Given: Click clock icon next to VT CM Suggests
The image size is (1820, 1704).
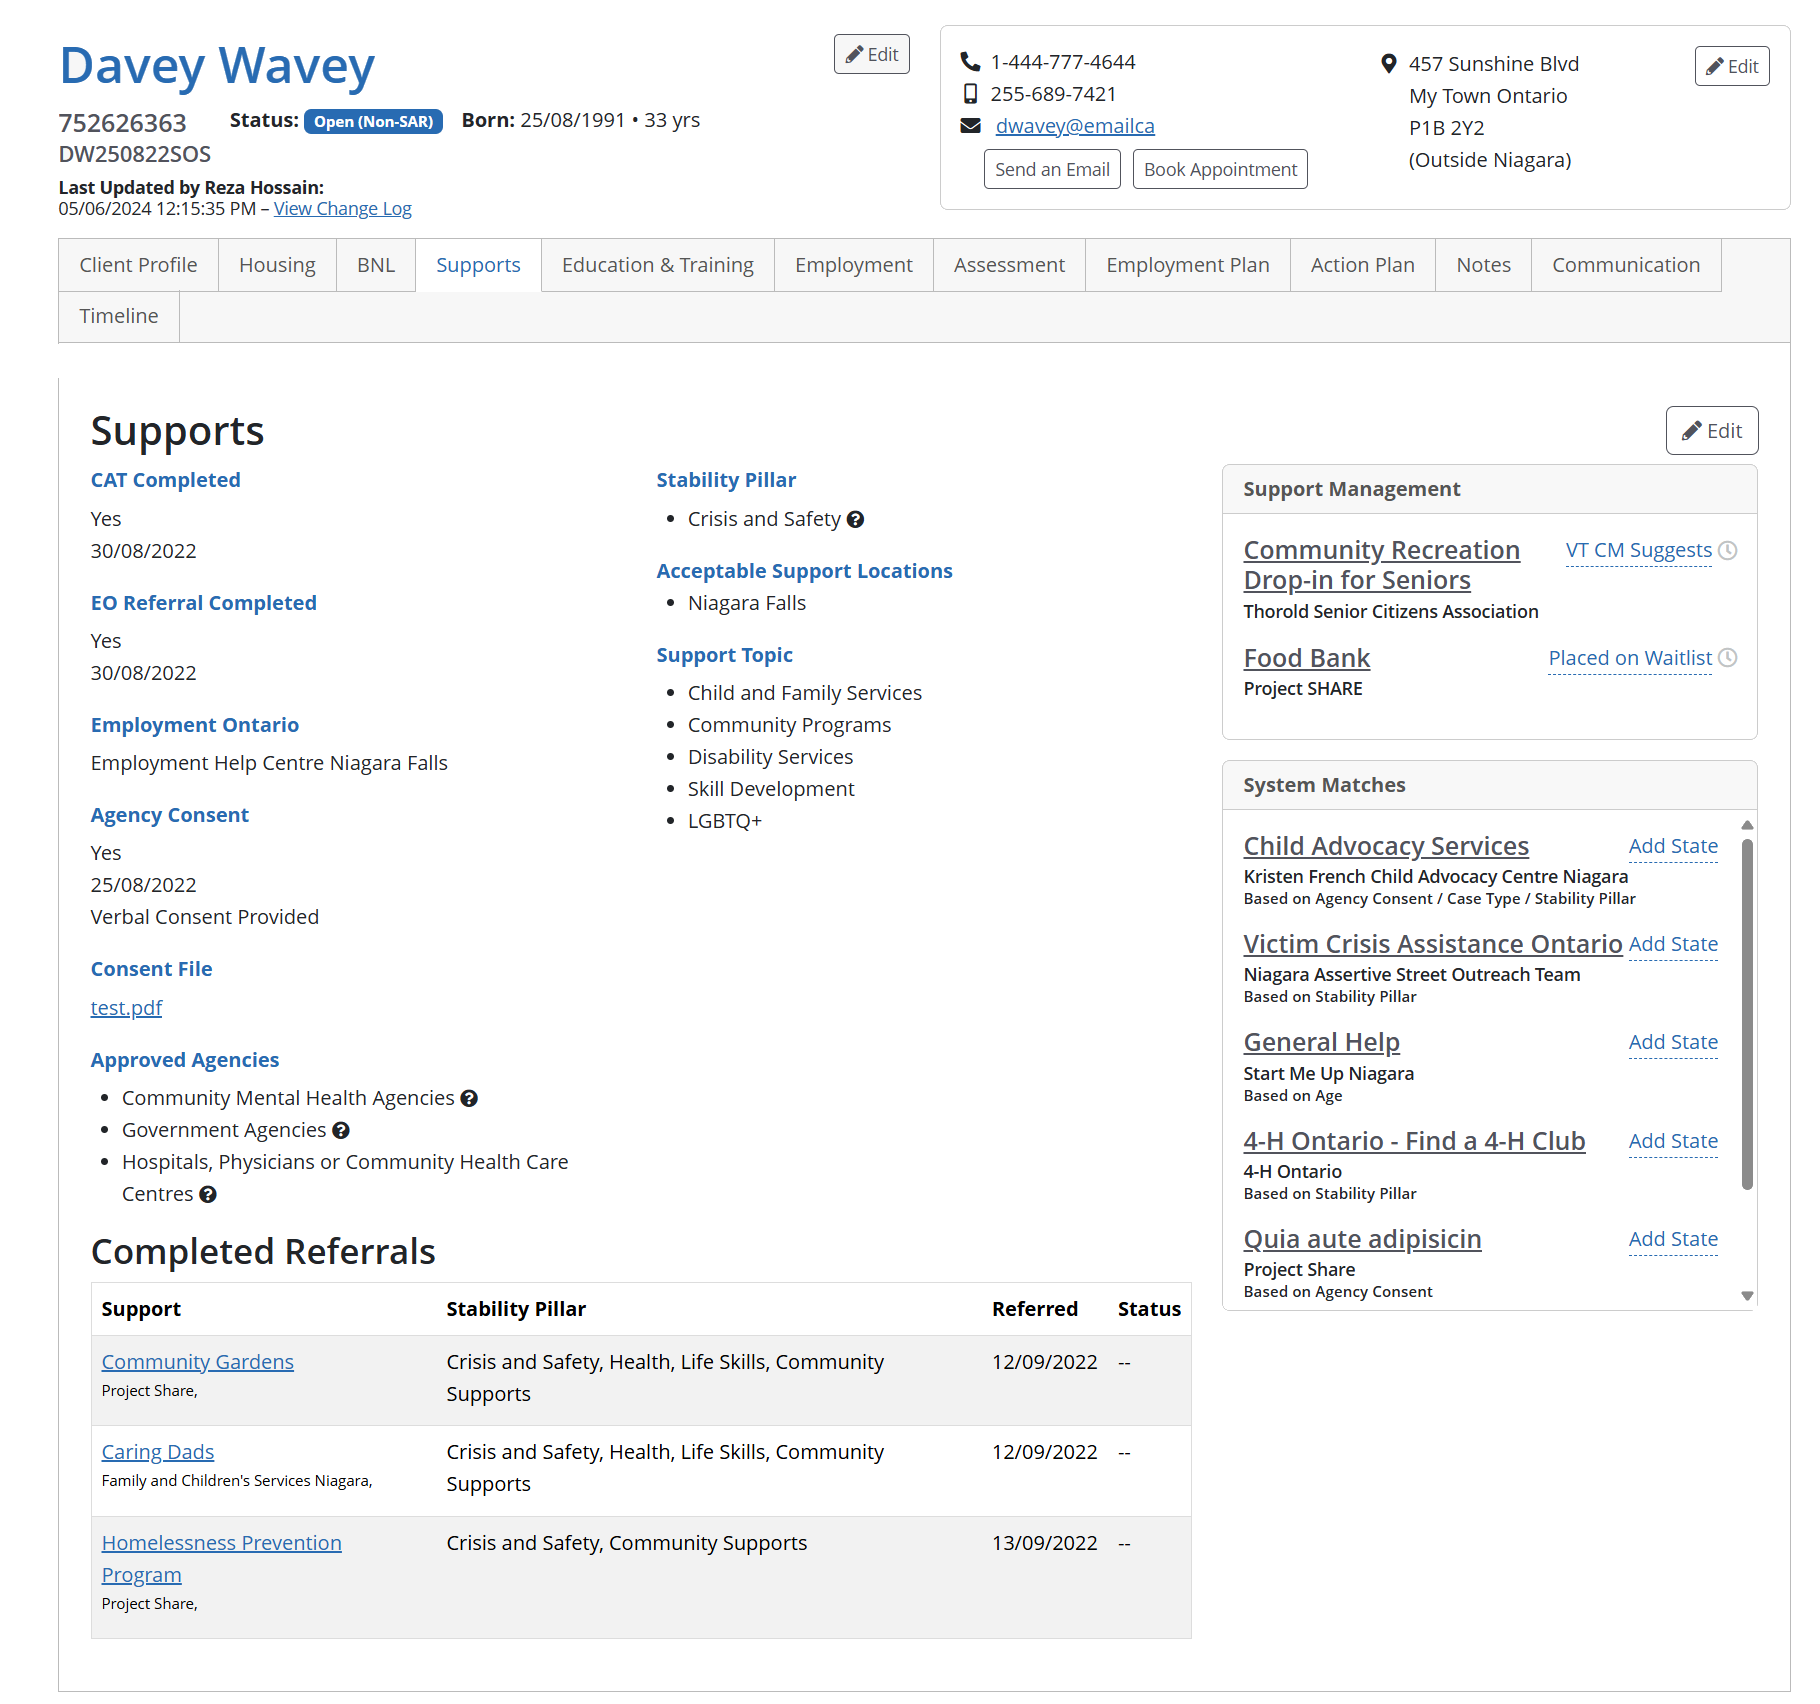Looking at the screenshot, I should point(1727,551).
